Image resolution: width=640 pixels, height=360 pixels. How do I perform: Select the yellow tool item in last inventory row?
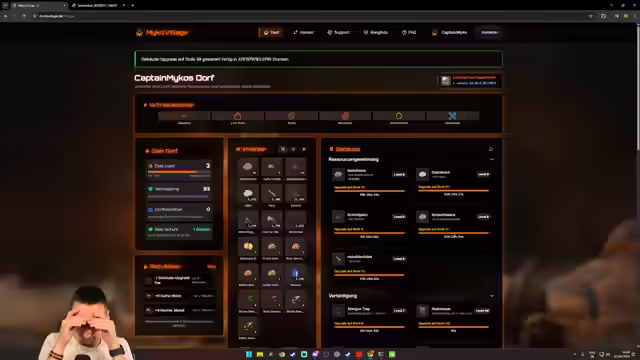(248, 327)
